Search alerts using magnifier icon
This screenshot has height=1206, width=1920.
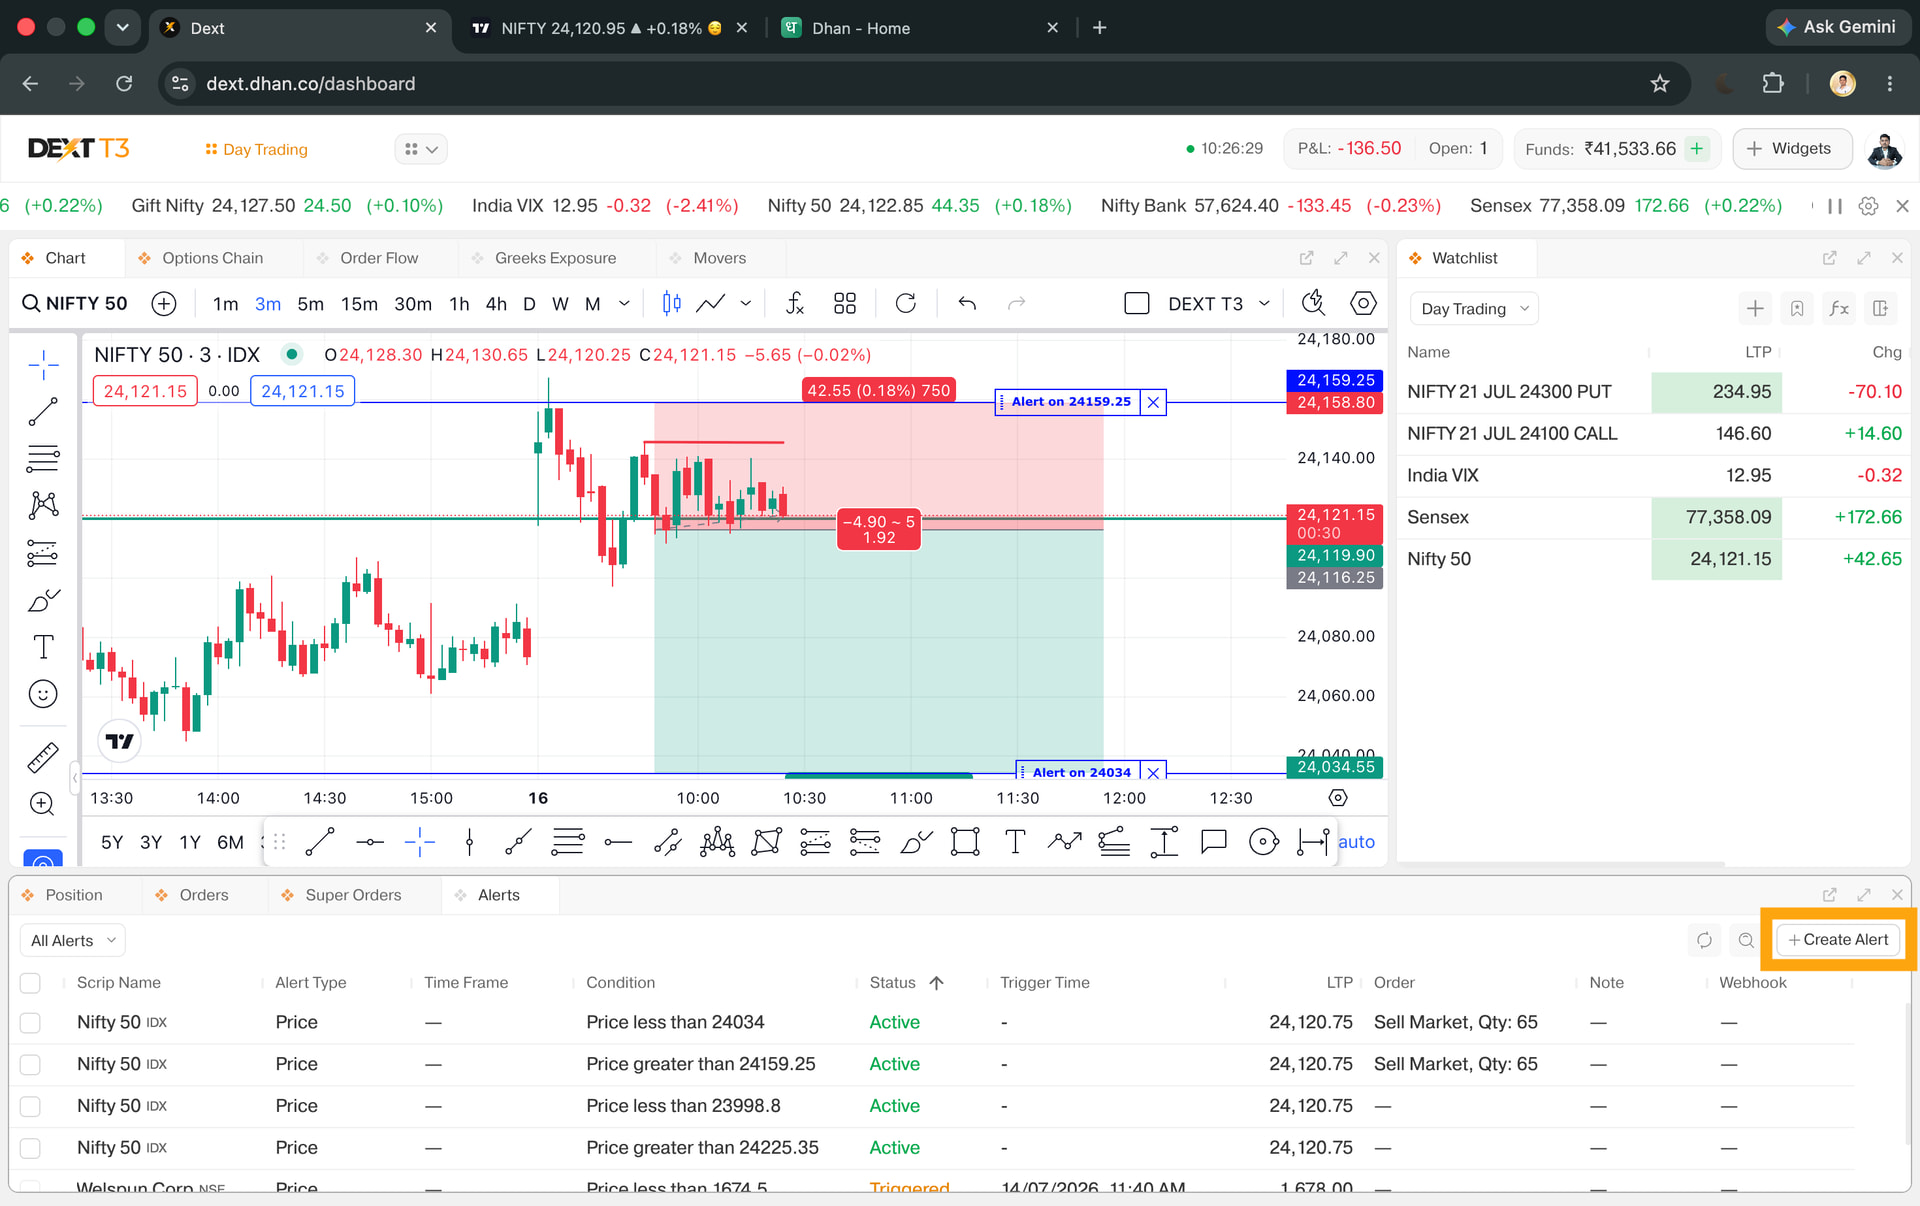(x=1746, y=940)
